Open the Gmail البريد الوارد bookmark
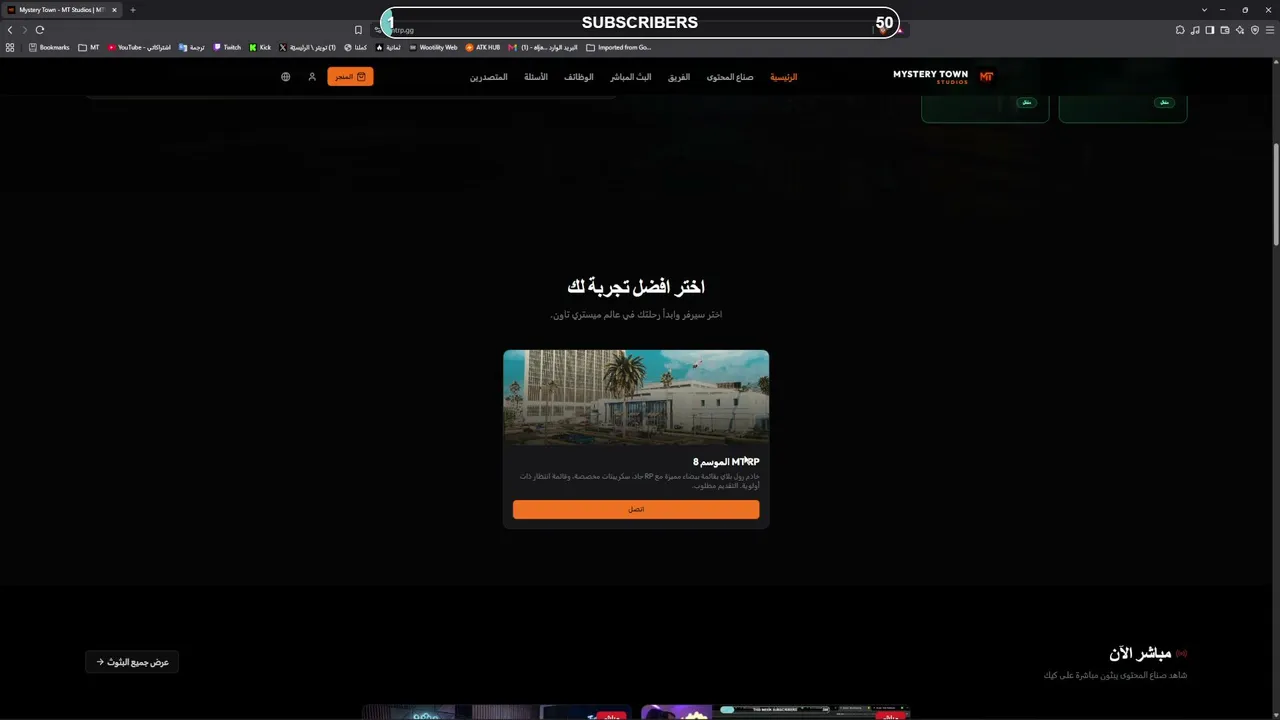The image size is (1280, 720). coord(543,47)
